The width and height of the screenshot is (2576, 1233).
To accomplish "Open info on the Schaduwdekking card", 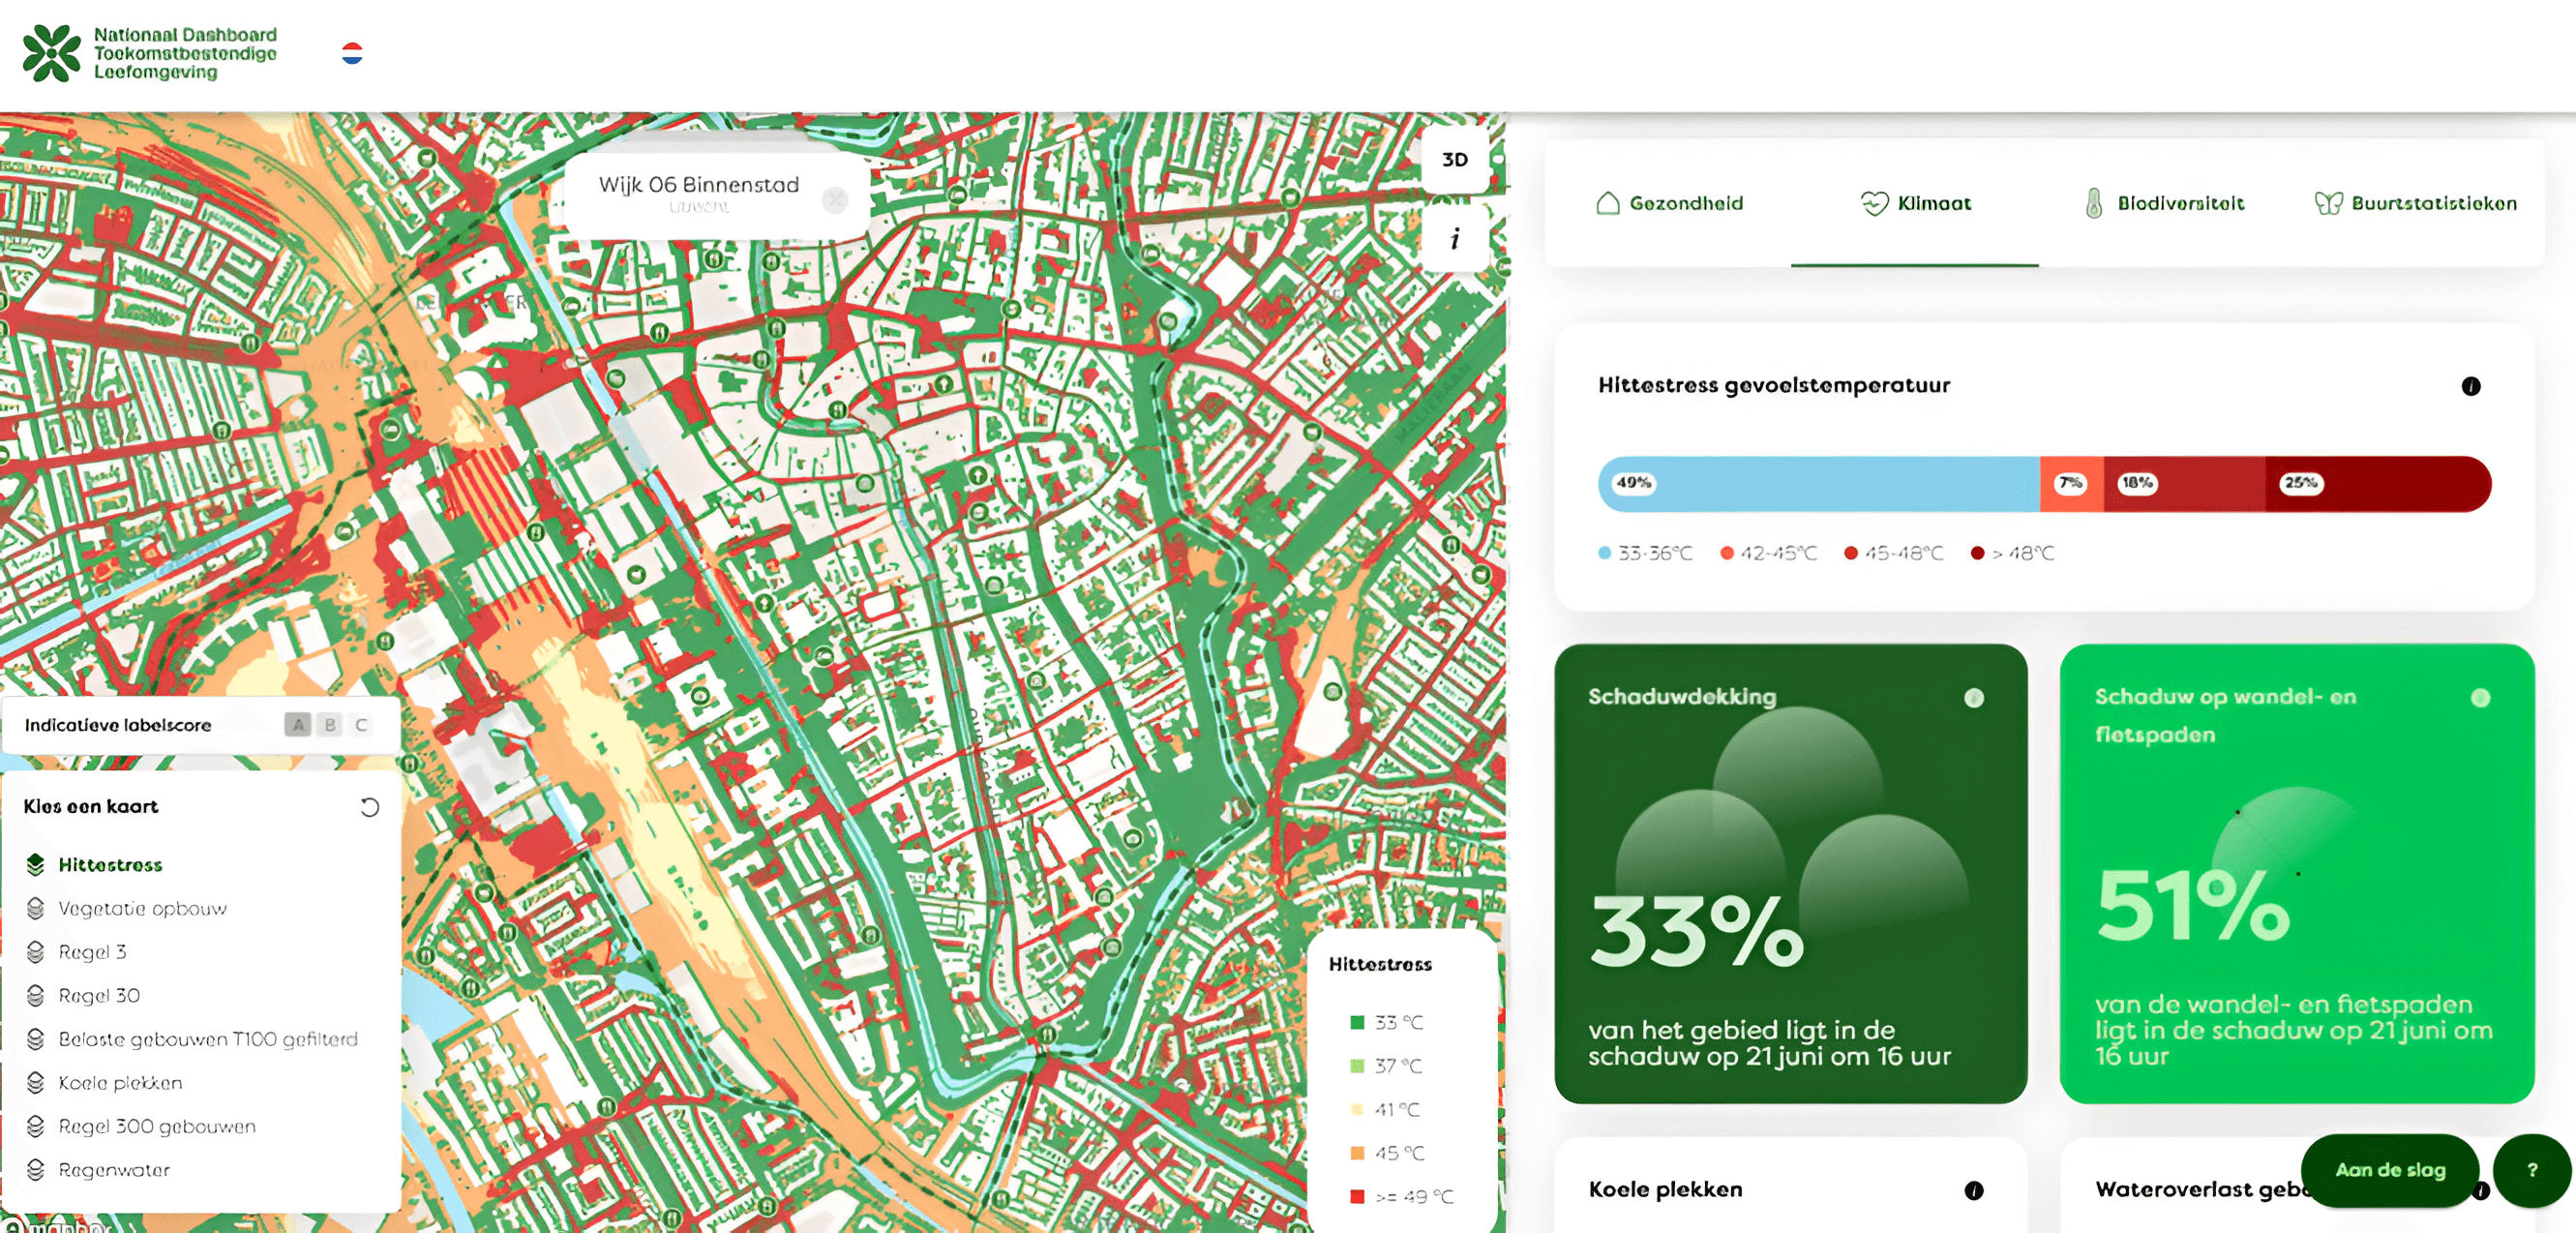I will (1973, 698).
